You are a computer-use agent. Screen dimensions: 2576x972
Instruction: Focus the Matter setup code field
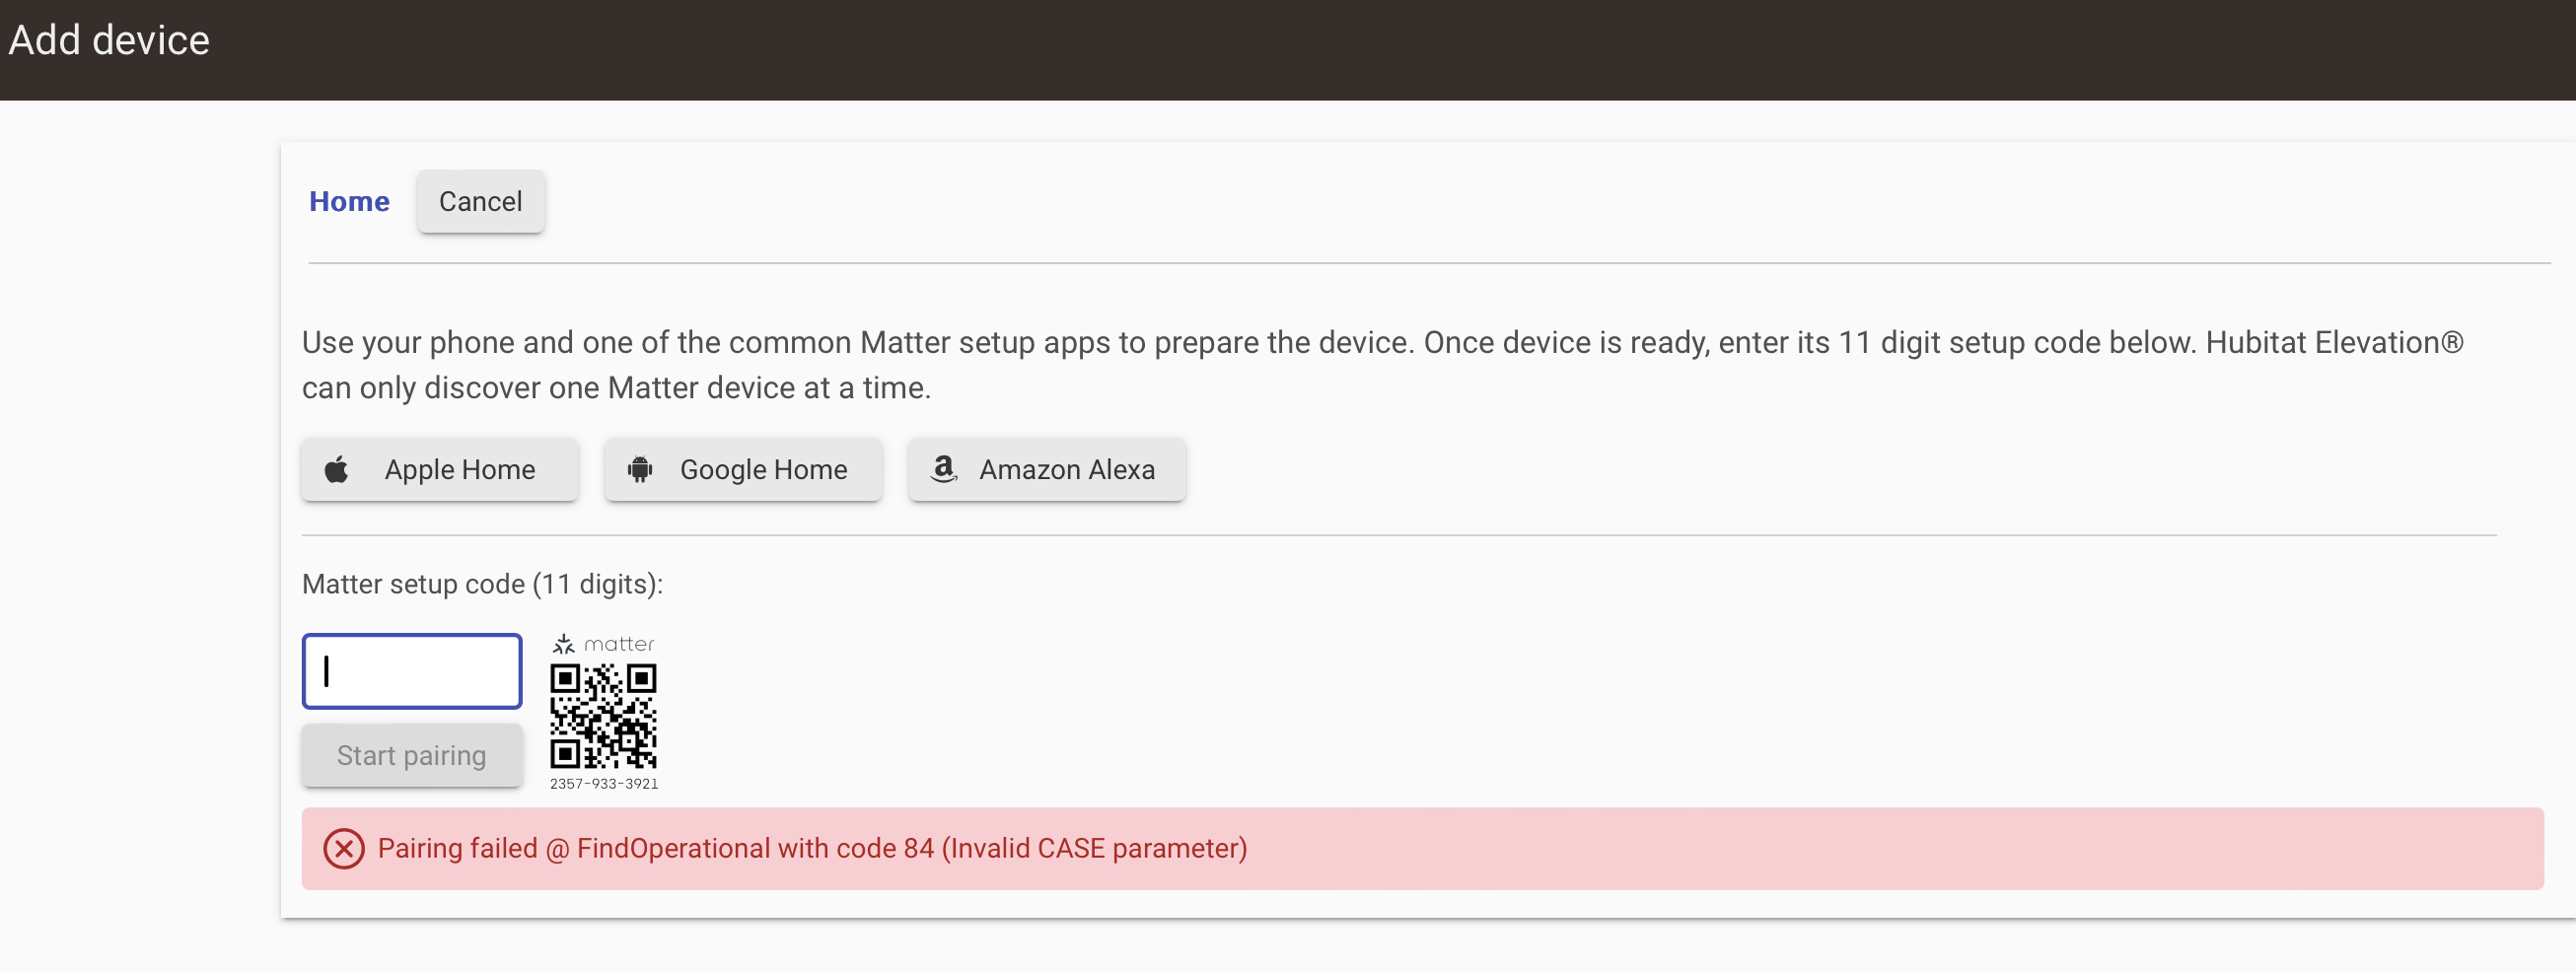[412, 671]
